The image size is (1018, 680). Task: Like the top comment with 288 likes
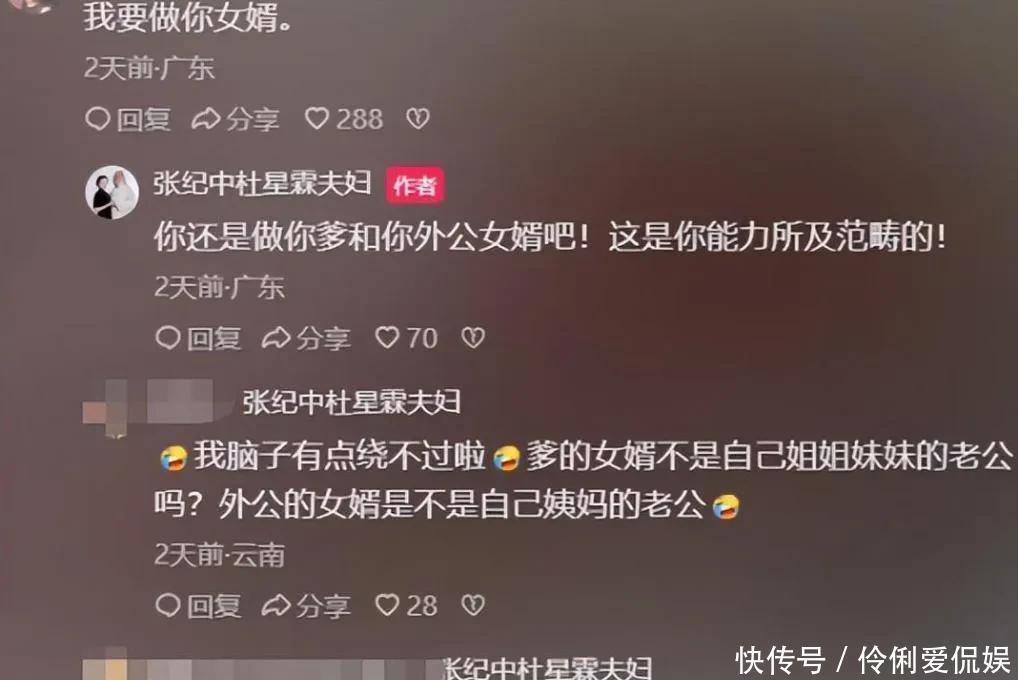(344, 119)
